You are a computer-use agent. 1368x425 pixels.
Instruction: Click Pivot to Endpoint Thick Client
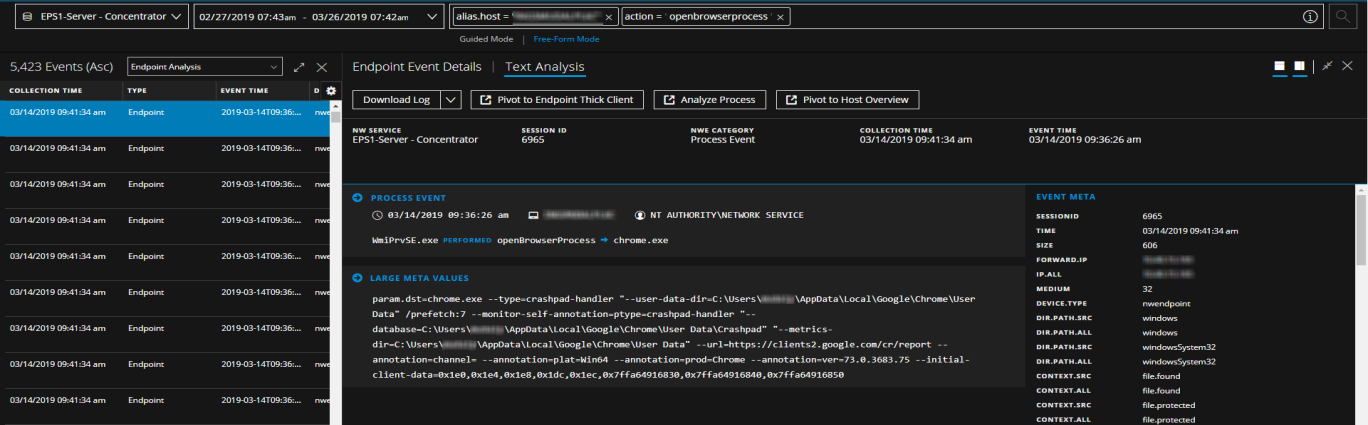557,100
